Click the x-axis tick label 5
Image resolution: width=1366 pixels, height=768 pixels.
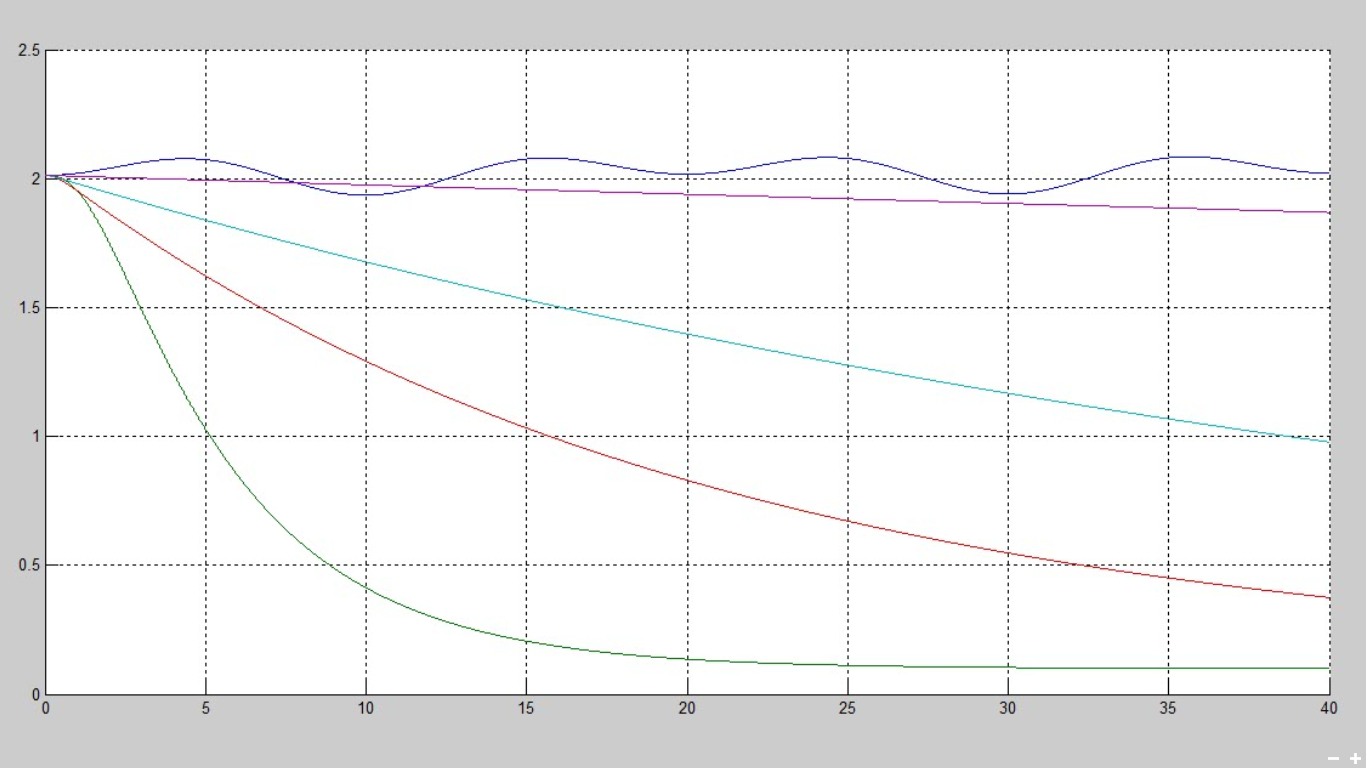click(x=206, y=708)
